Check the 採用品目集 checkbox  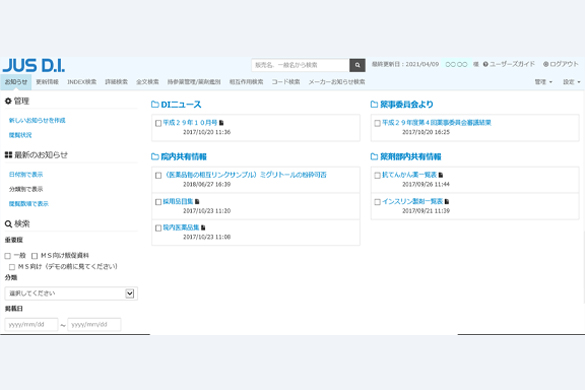pyautogui.click(x=158, y=202)
